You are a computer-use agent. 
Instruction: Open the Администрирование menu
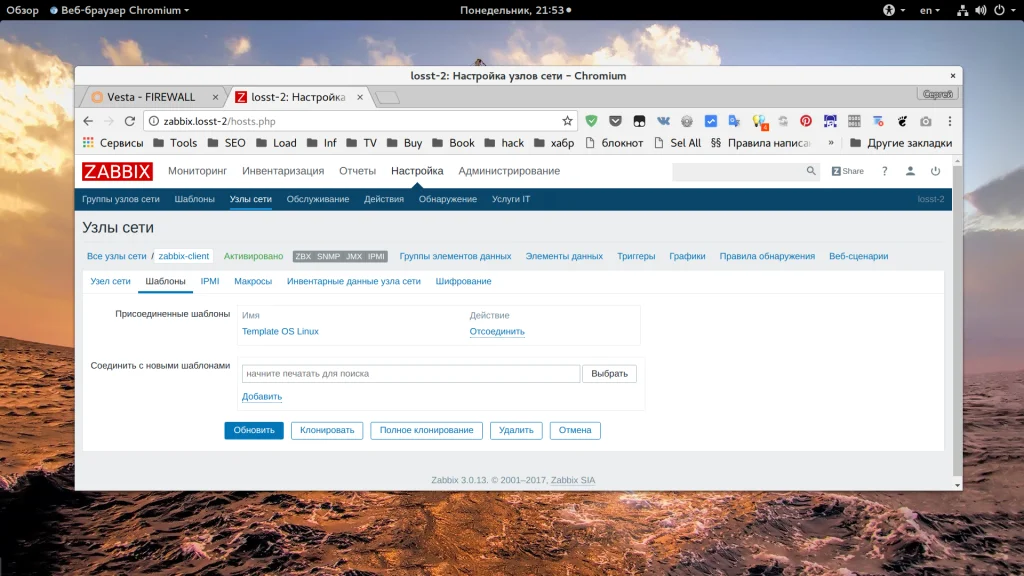(509, 171)
